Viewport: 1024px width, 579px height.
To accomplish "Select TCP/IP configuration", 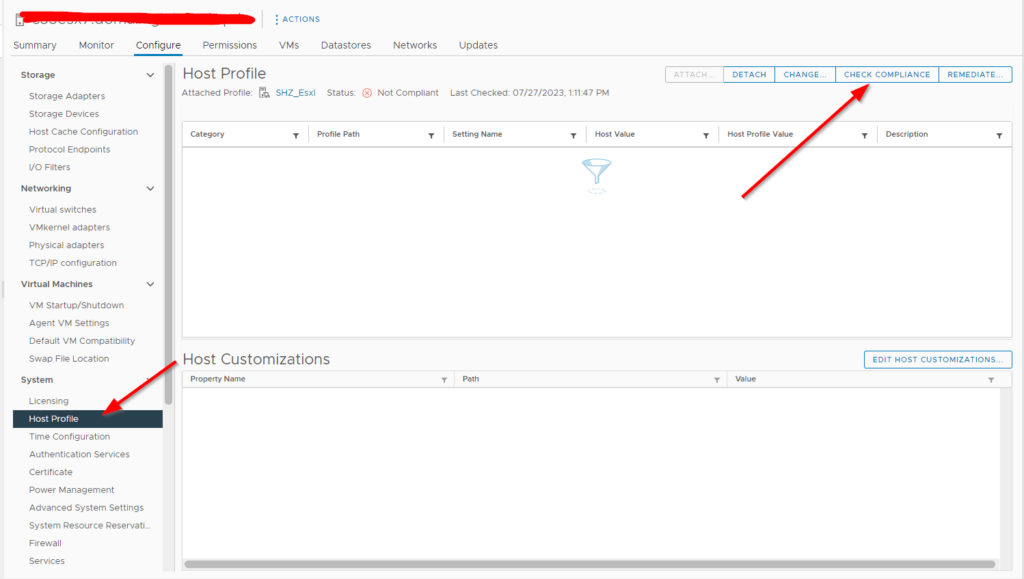I will 72,263.
